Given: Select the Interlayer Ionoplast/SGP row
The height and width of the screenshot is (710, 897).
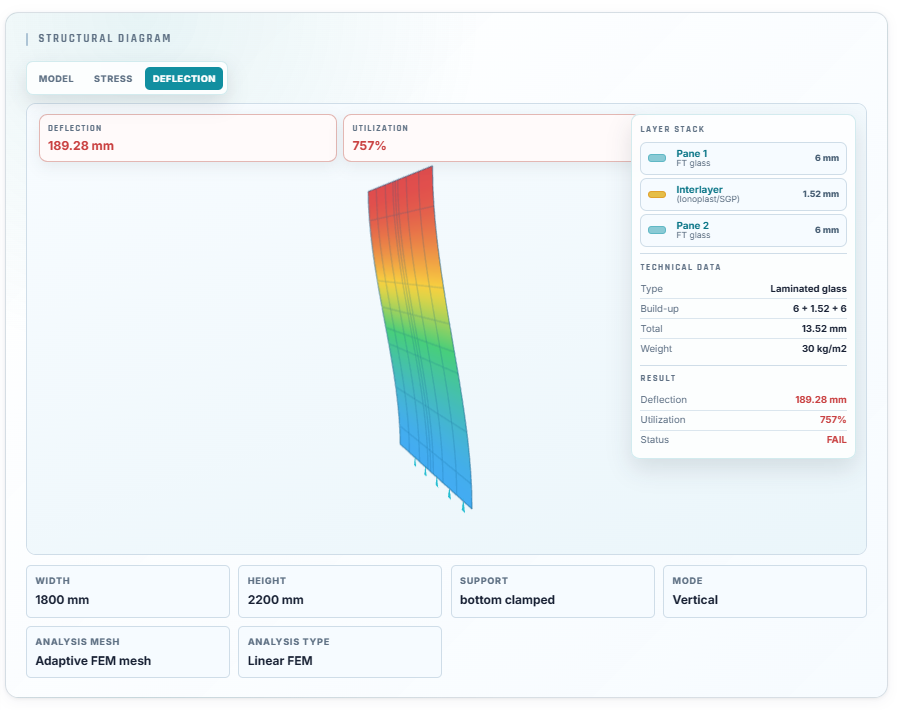Looking at the screenshot, I should click(x=743, y=195).
